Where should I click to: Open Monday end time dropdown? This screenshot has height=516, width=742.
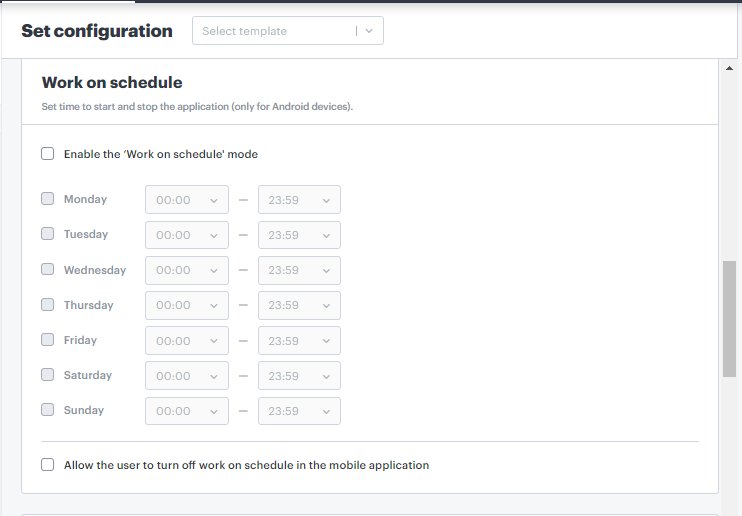click(x=299, y=200)
